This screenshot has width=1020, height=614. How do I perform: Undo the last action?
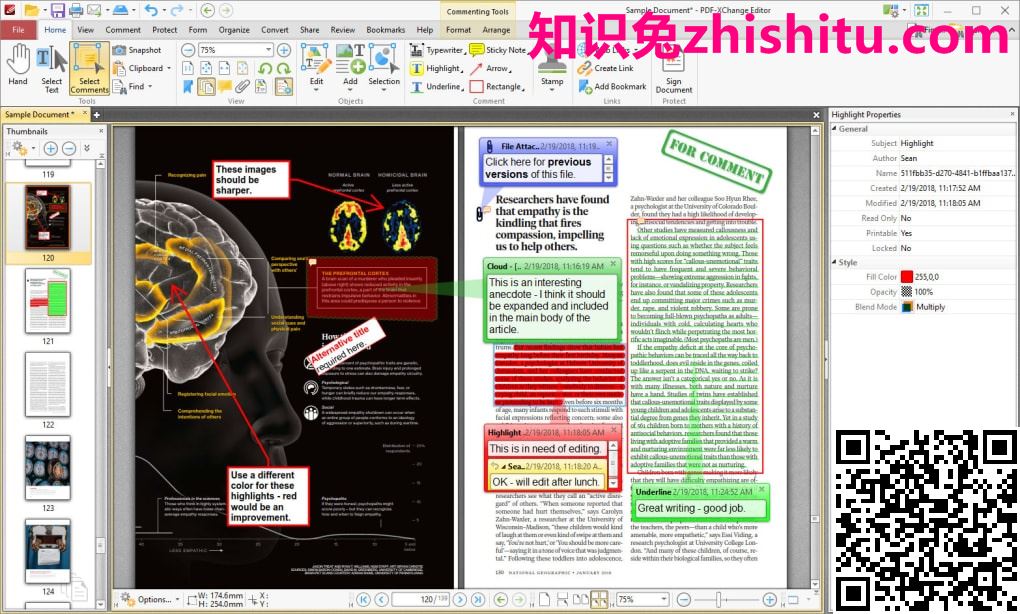coord(151,10)
